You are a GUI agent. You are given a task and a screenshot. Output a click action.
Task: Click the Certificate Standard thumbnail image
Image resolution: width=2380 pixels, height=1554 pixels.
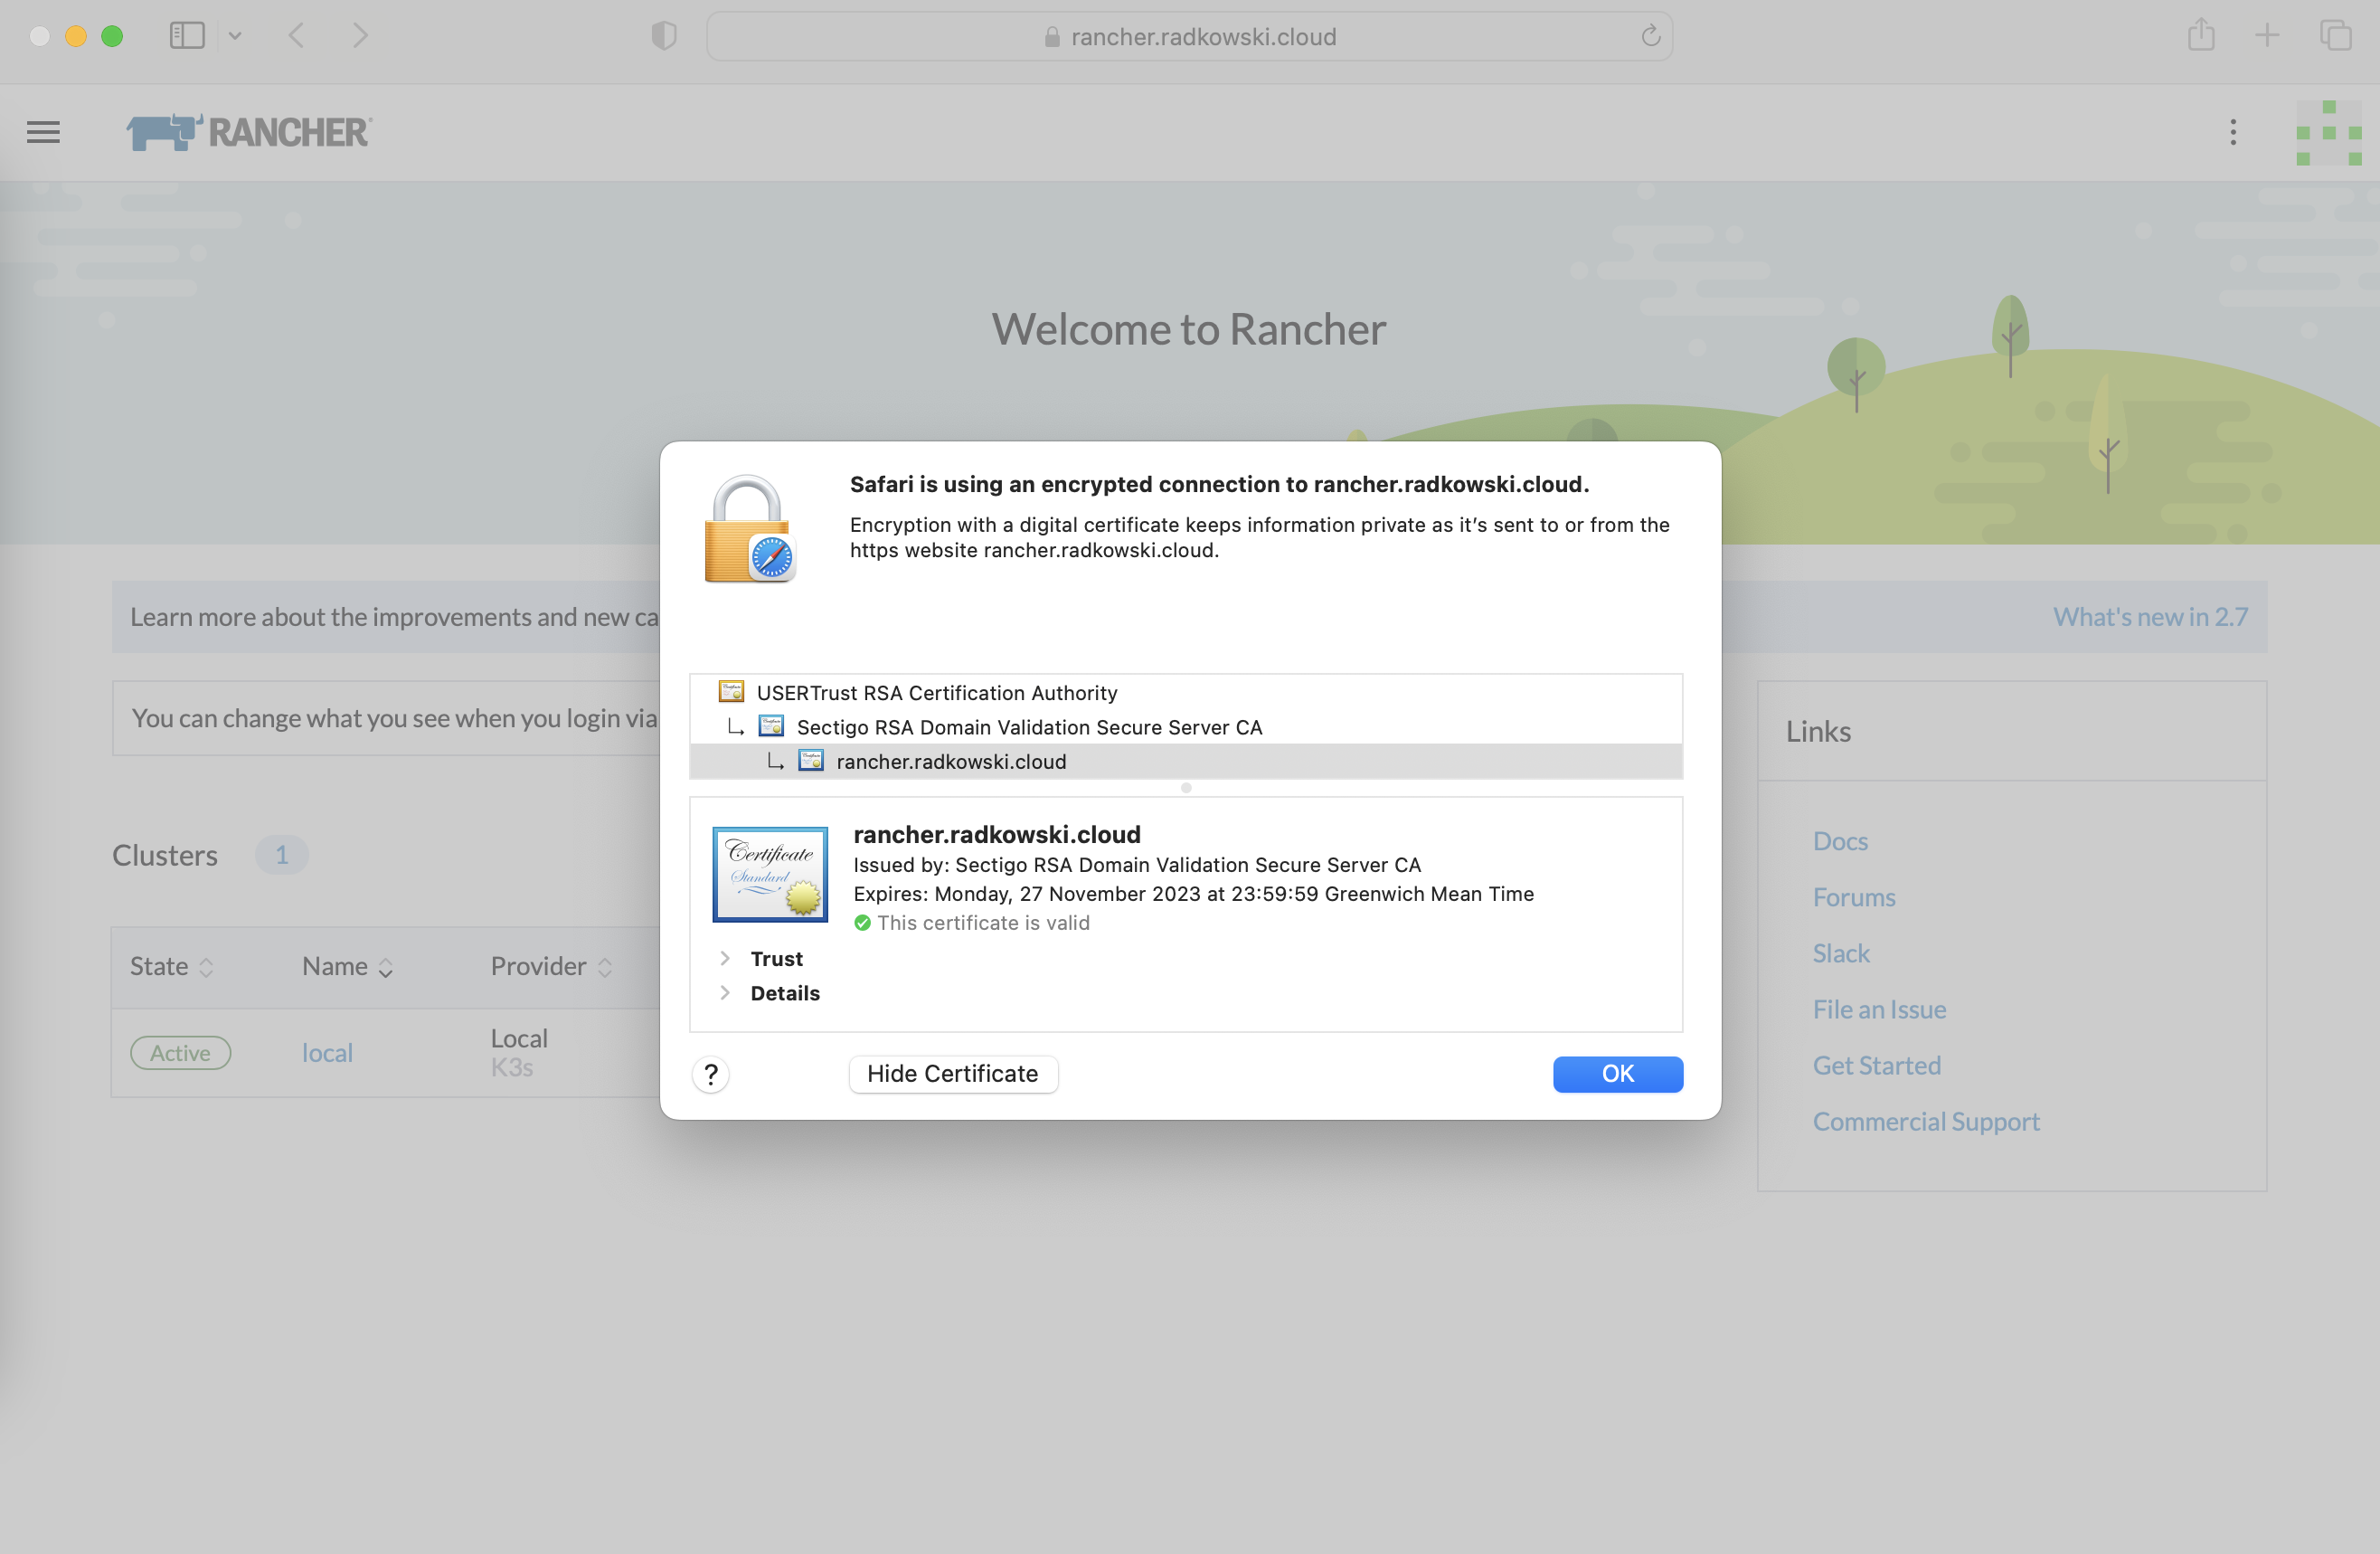tap(770, 874)
